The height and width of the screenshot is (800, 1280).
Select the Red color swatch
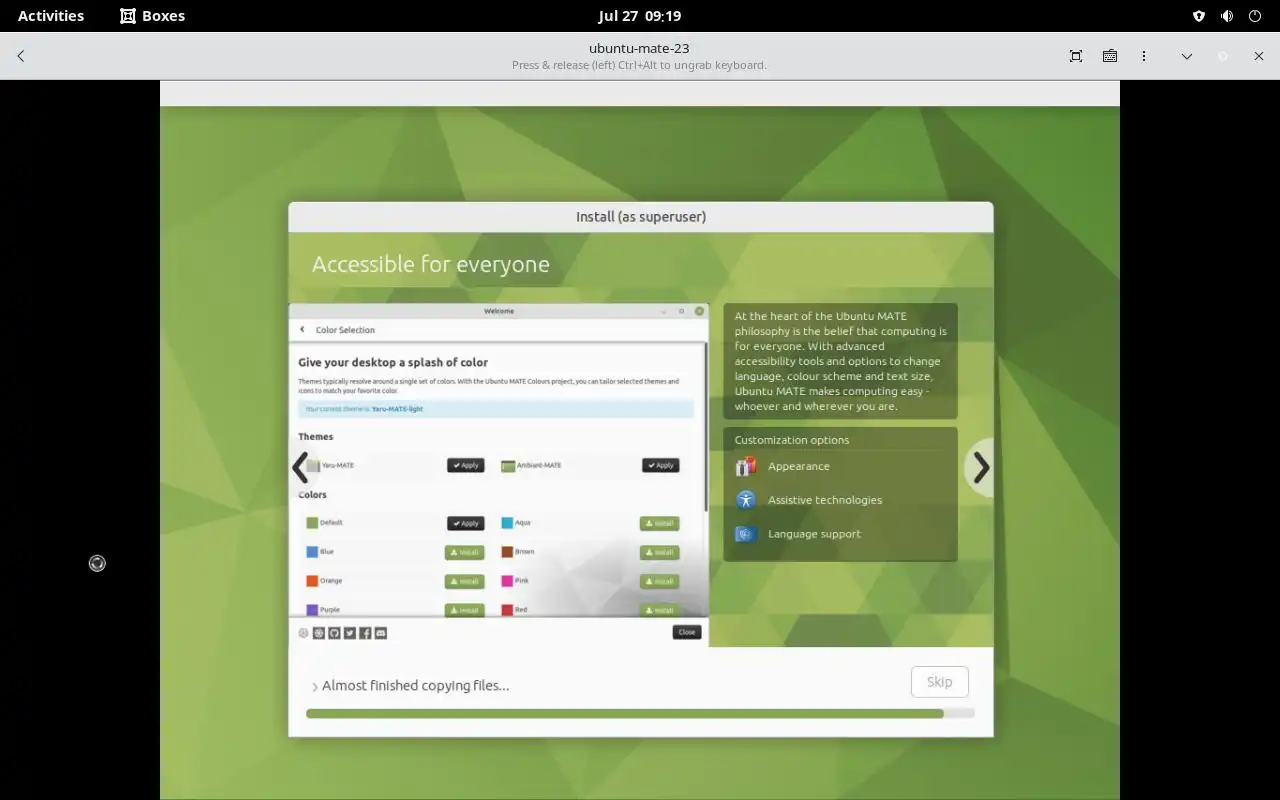tap(507, 609)
